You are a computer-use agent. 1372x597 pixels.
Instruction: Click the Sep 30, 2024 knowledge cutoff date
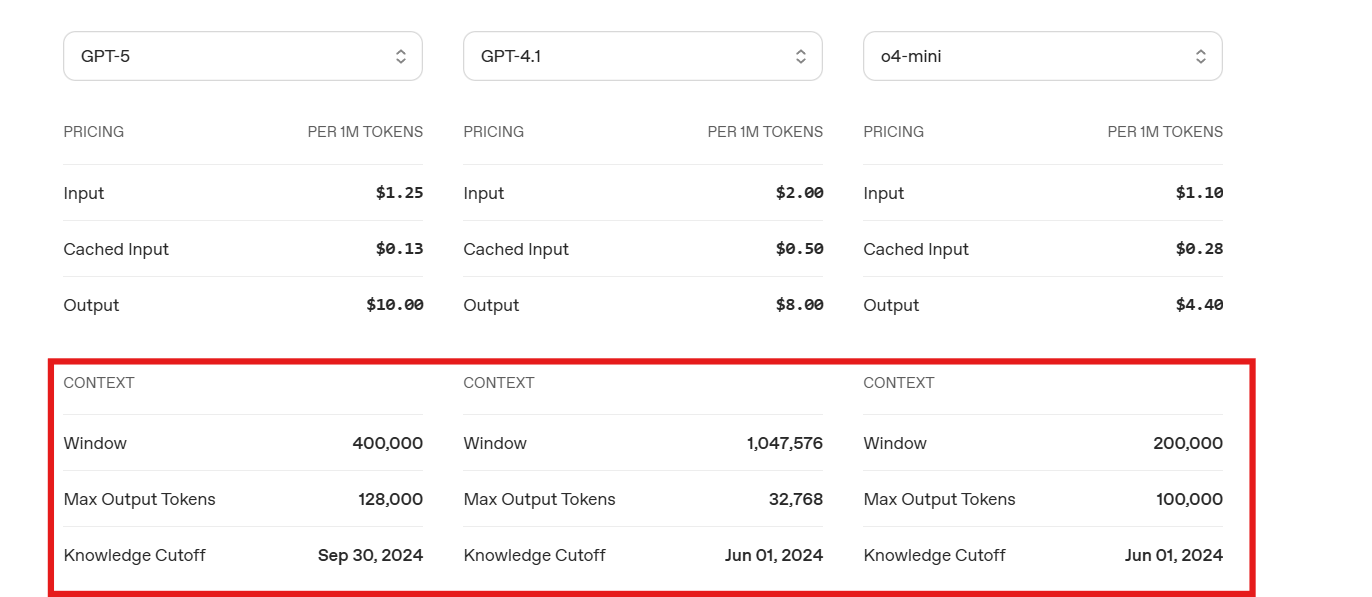[x=370, y=555]
